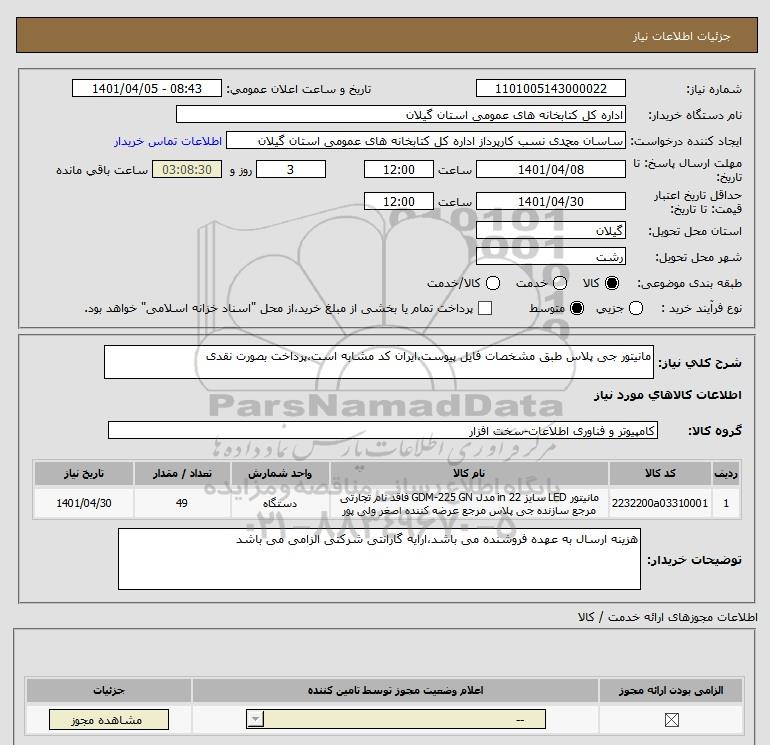This screenshot has width=770, height=745.
Task: Choose the جزیی purchase type radio
Action: [x=636, y=308]
